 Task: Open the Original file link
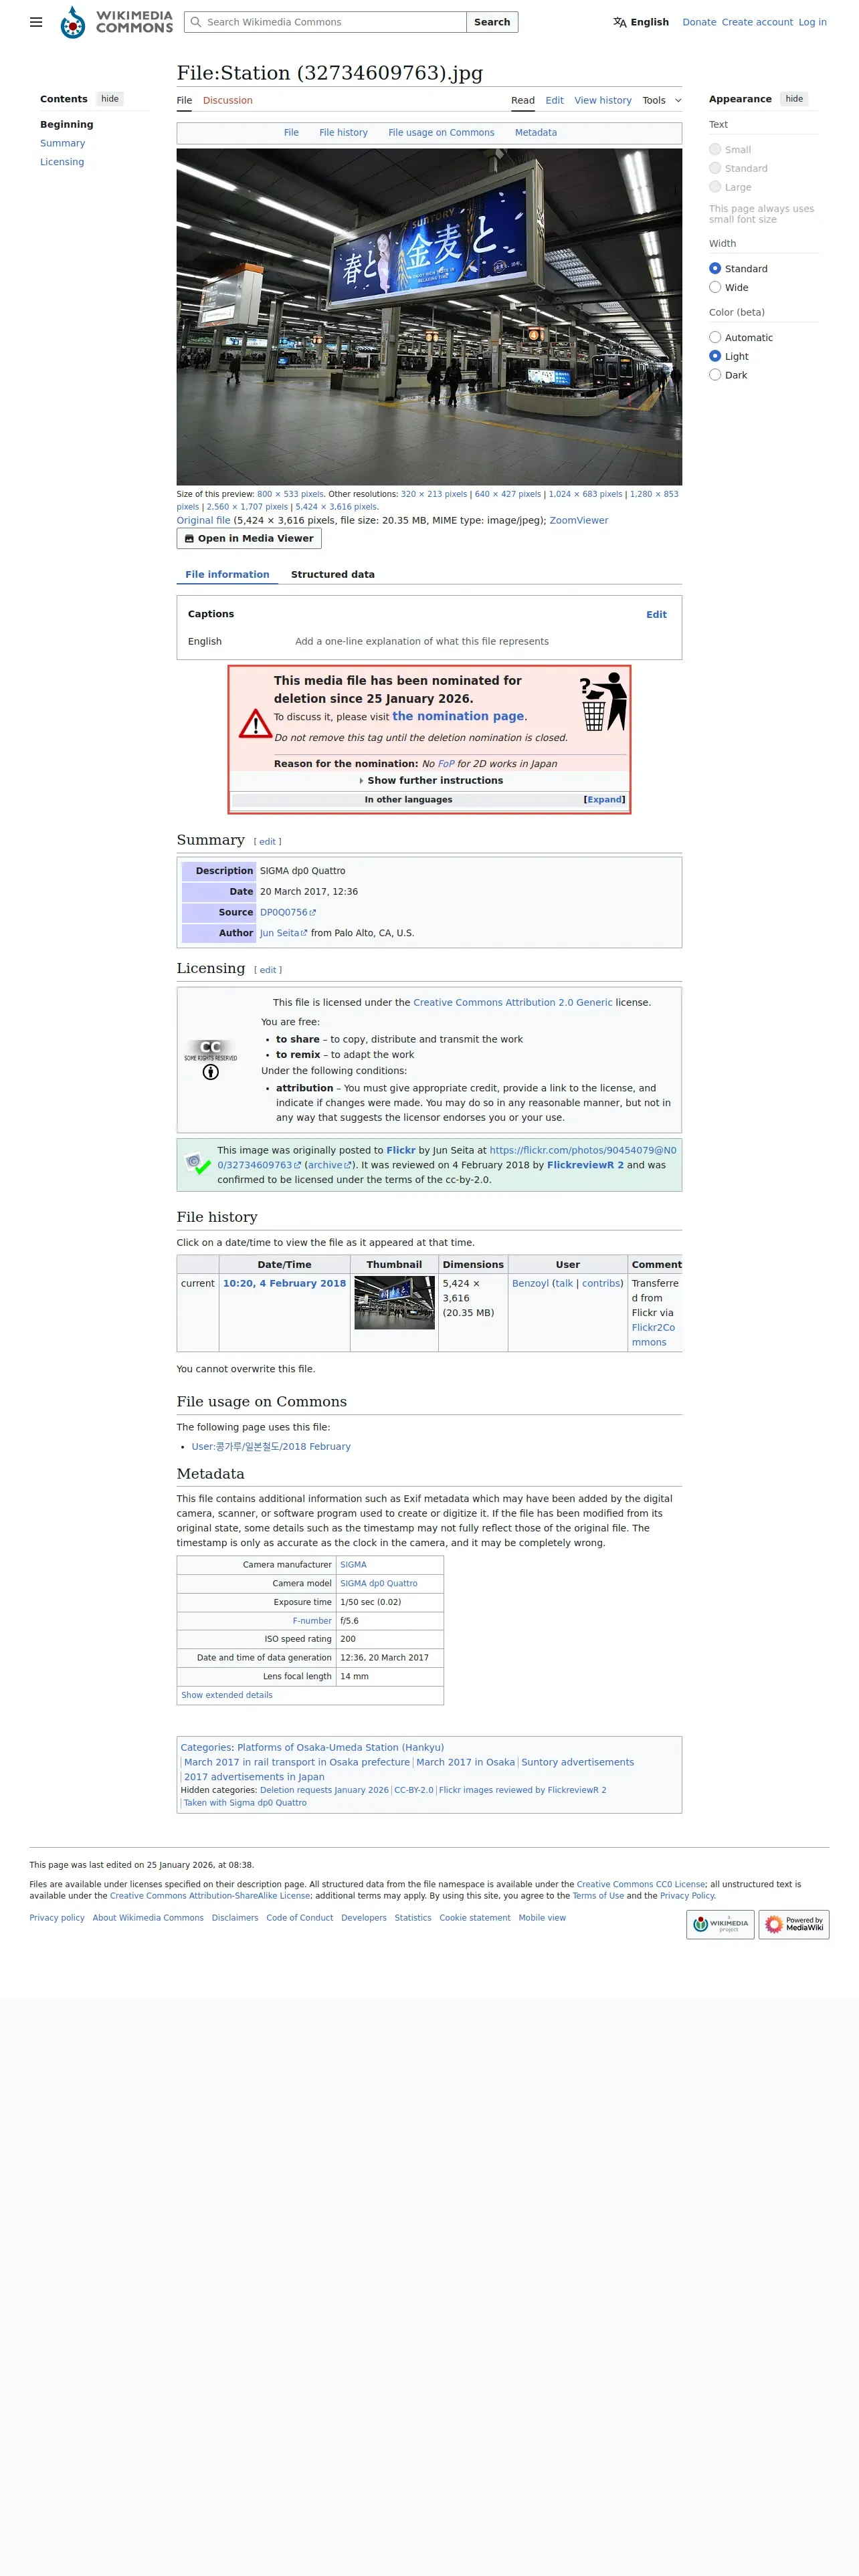click(203, 520)
